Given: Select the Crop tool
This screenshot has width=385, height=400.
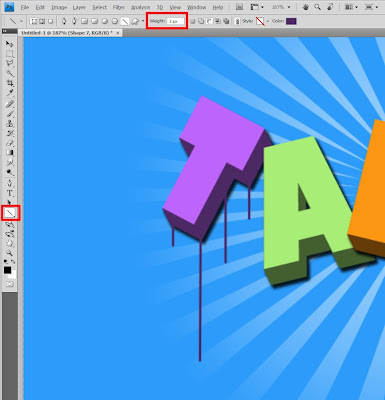Looking at the screenshot, I should 10,83.
